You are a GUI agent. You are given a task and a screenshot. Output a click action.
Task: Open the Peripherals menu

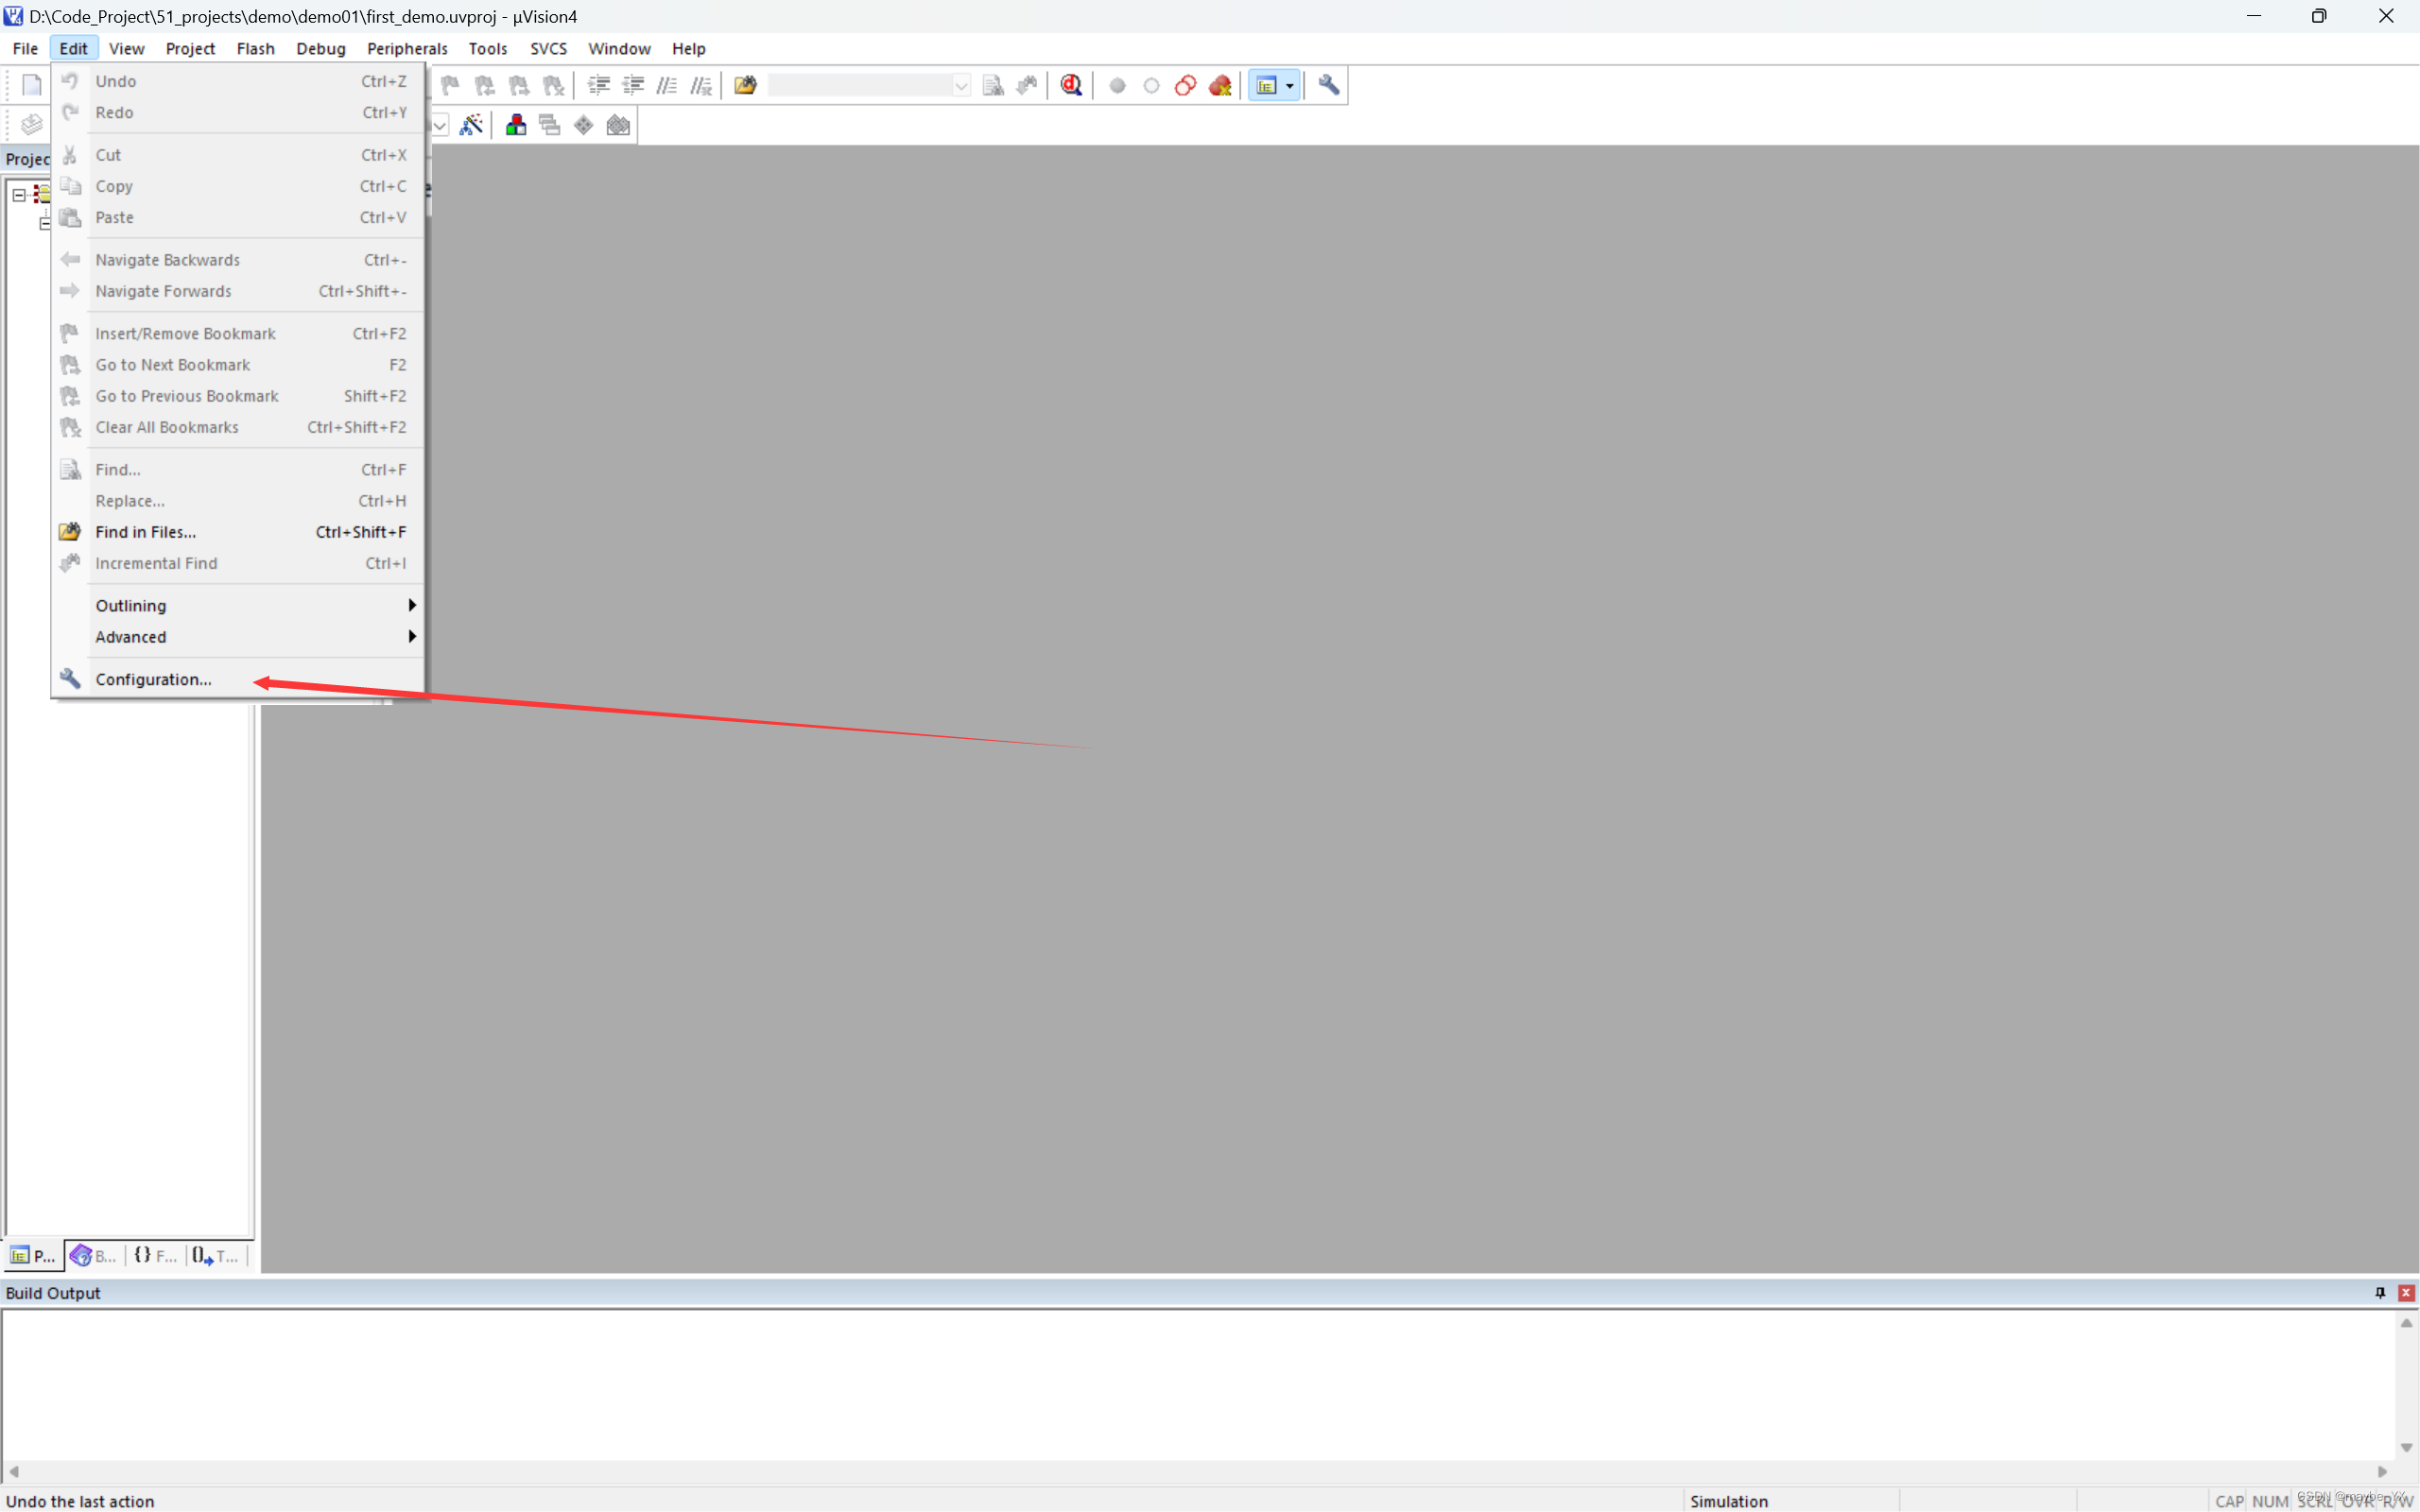tap(407, 48)
